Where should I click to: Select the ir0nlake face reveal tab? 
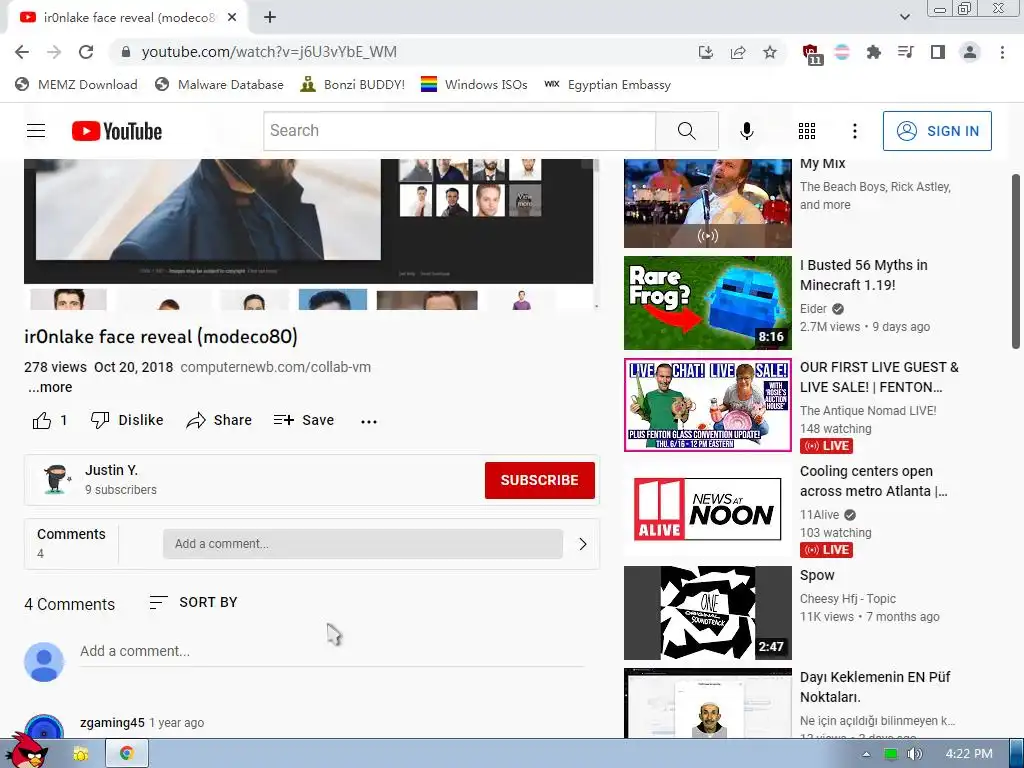tap(127, 18)
